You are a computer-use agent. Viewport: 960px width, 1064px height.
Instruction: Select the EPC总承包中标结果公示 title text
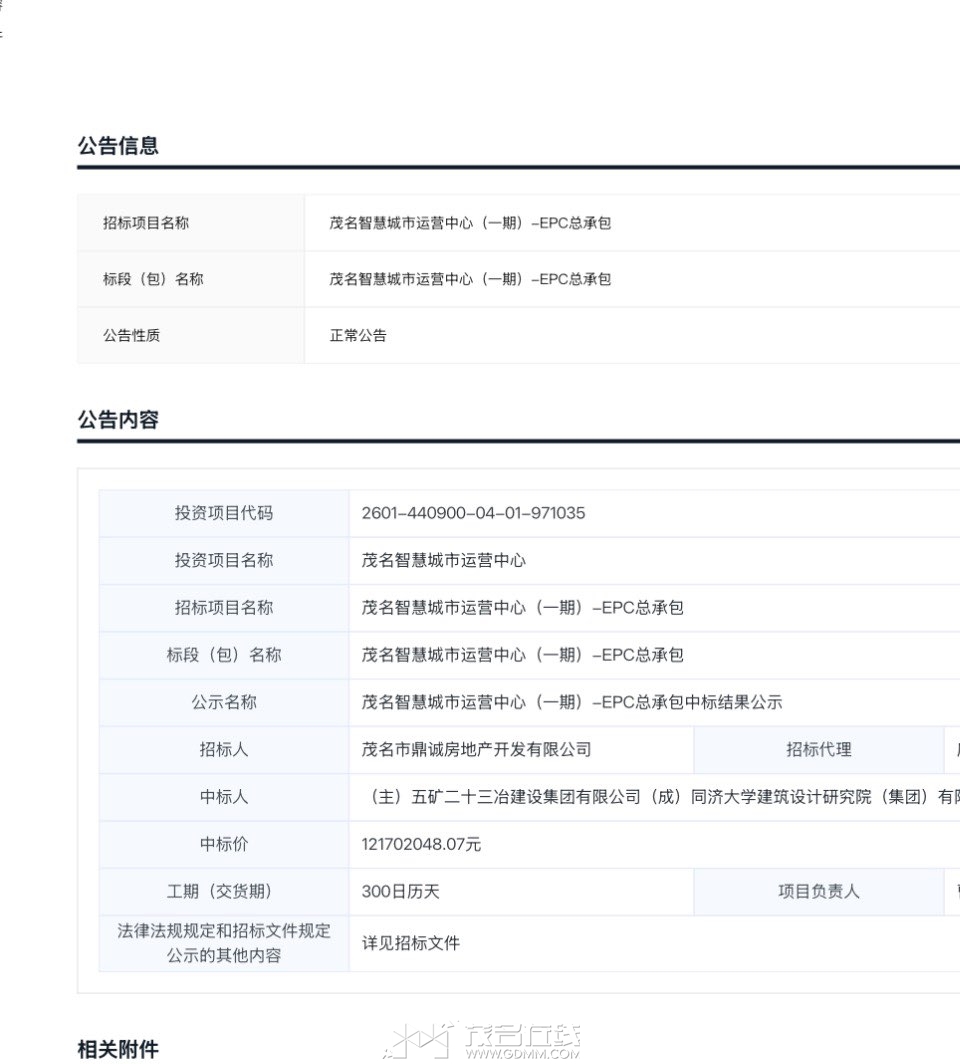[572, 703]
